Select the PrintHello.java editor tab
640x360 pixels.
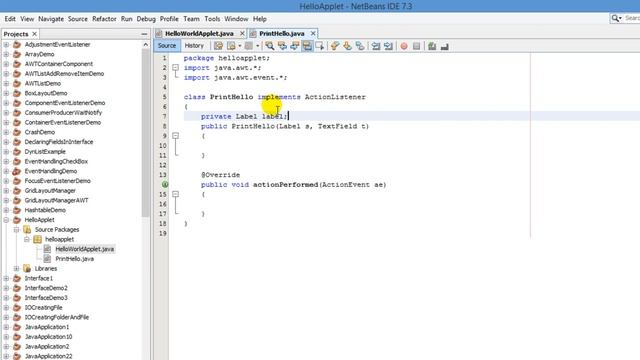coord(282,33)
